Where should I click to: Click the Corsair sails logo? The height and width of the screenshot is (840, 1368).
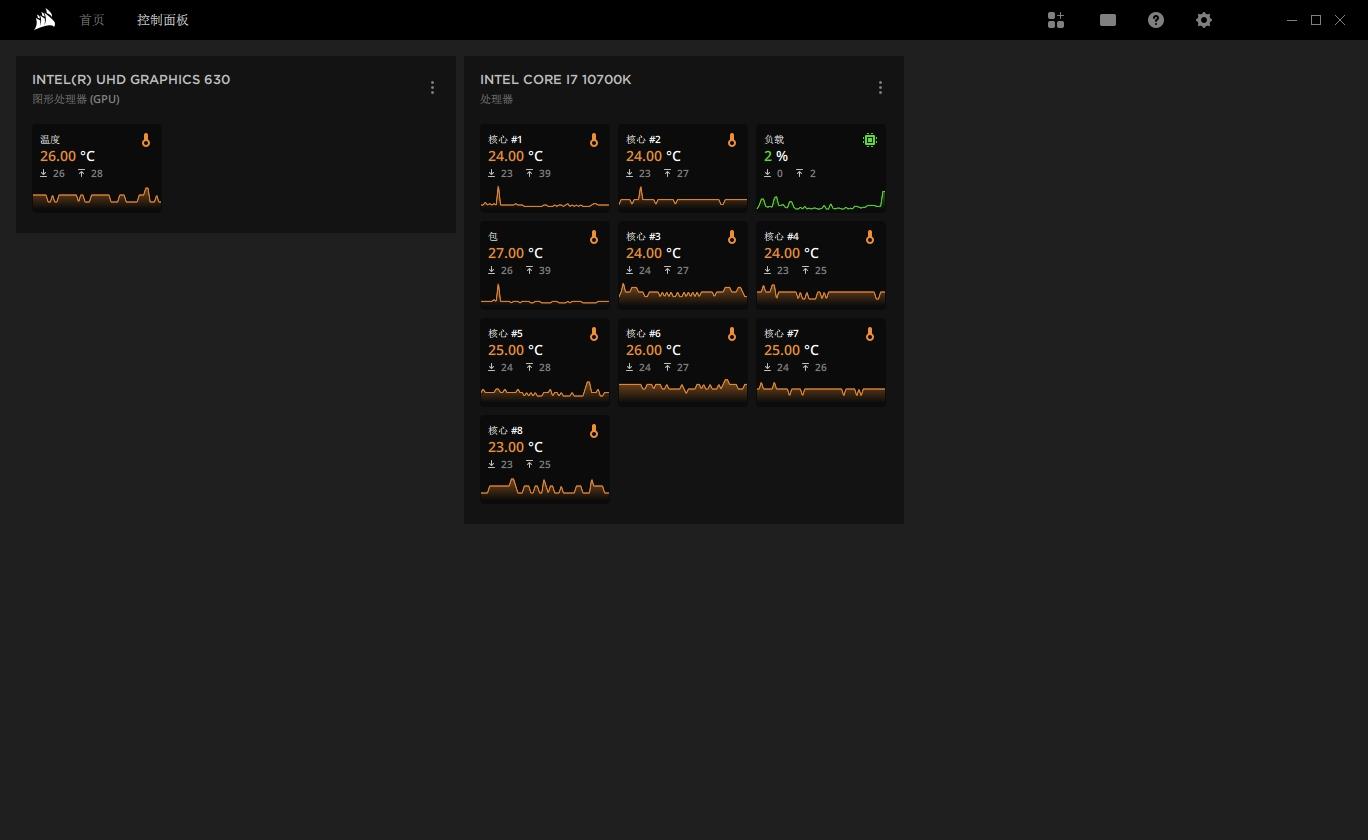tap(44, 20)
